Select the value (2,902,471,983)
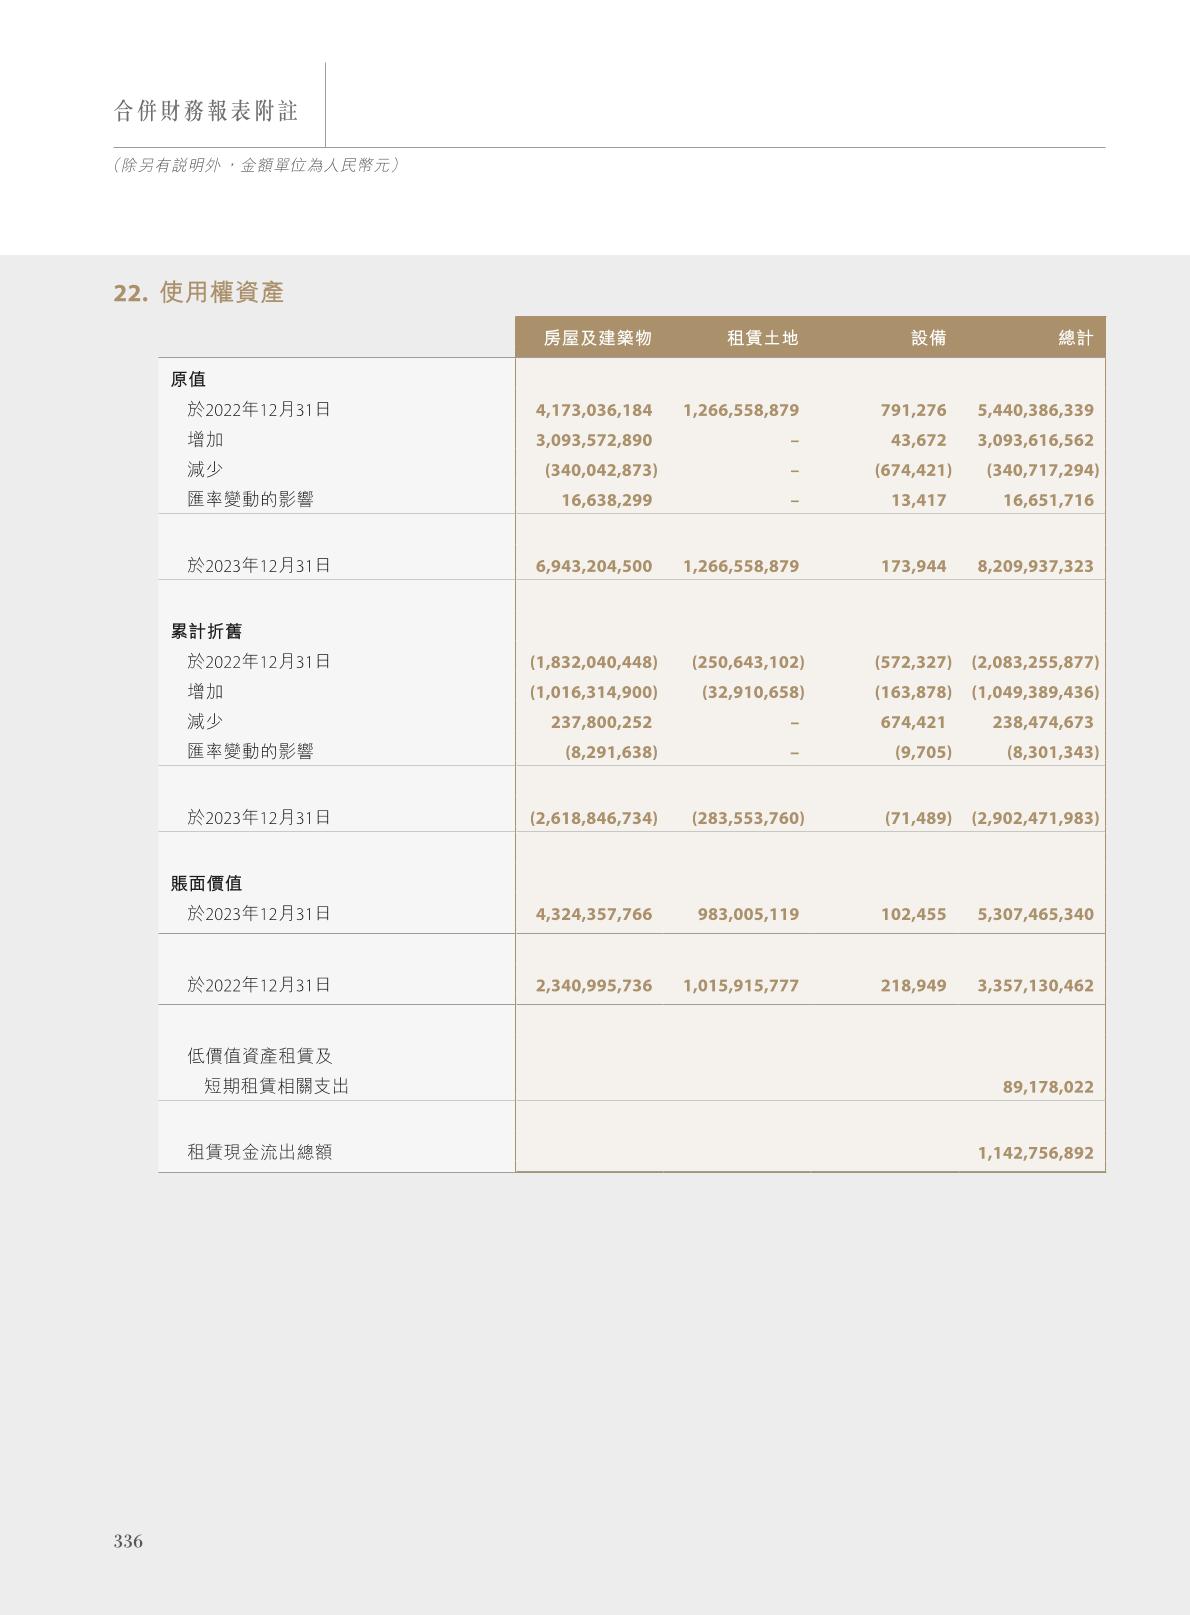1190x1615 pixels. (x=1034, y=818)
